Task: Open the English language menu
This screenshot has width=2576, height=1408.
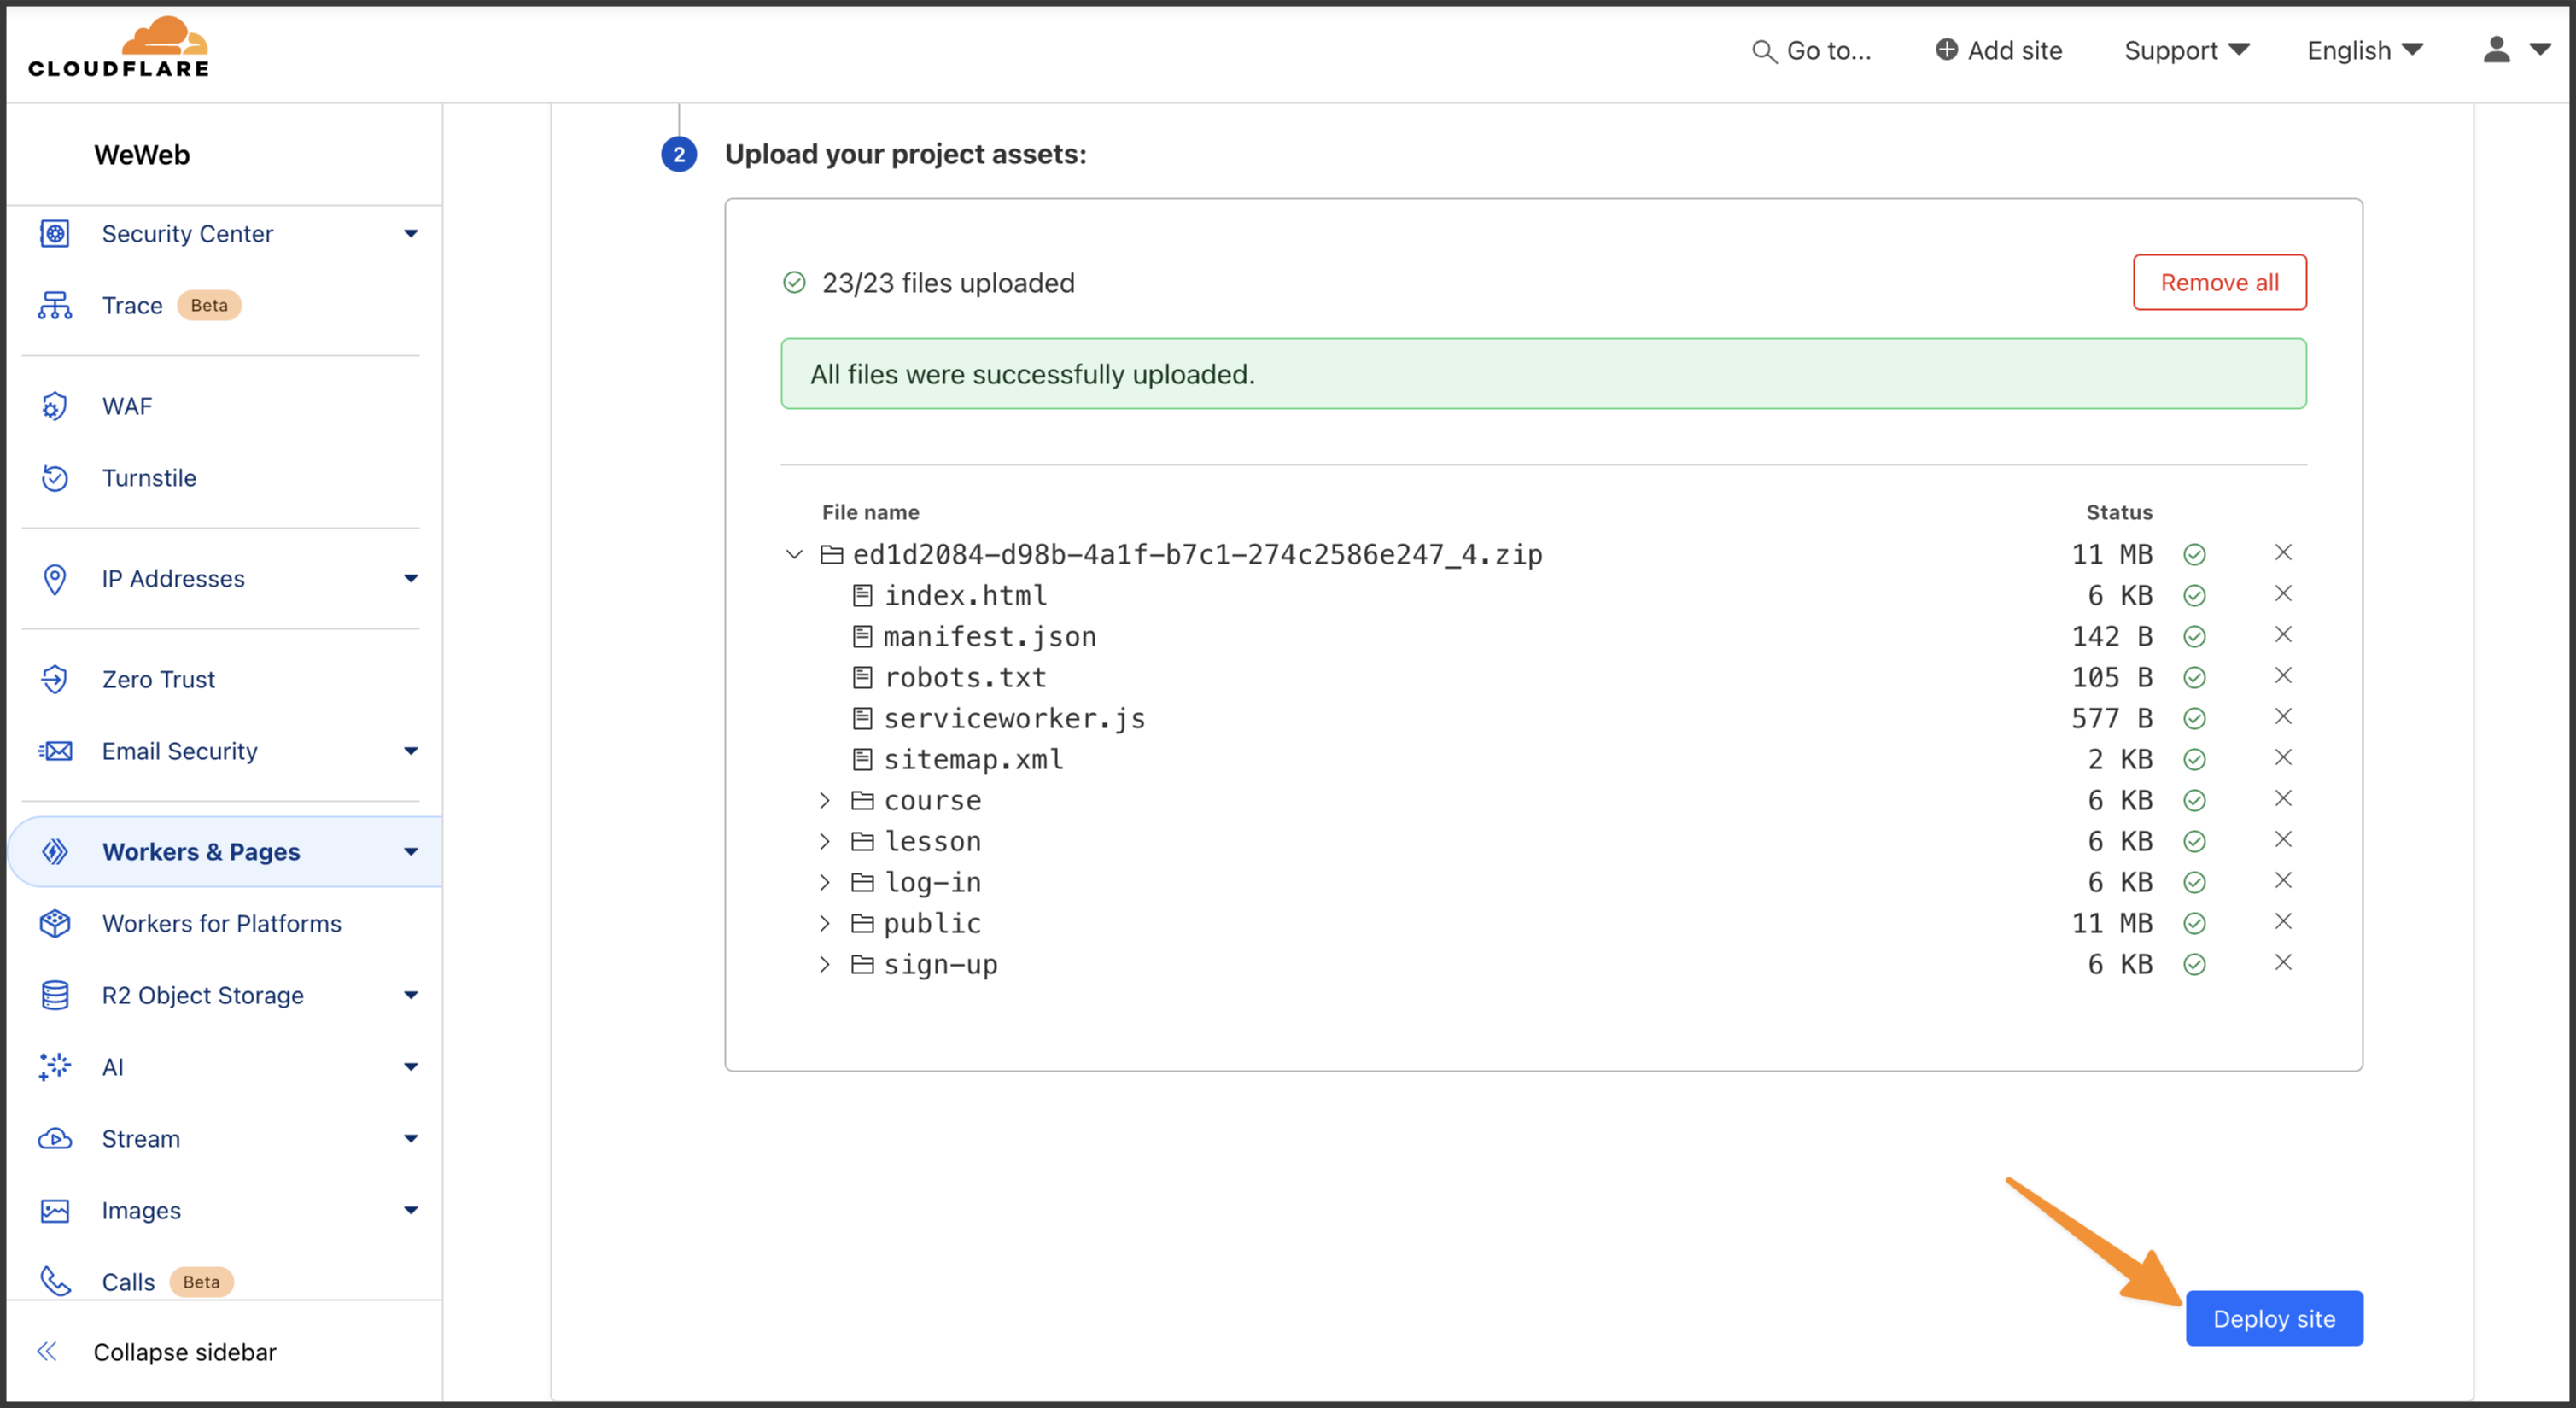Action: click(2364, 50)
